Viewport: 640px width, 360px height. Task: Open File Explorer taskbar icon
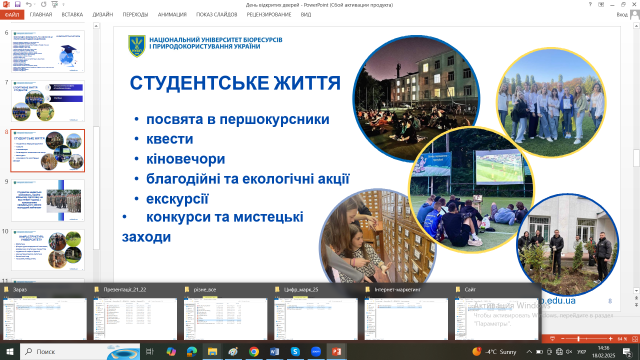click(x=212, y=351)
